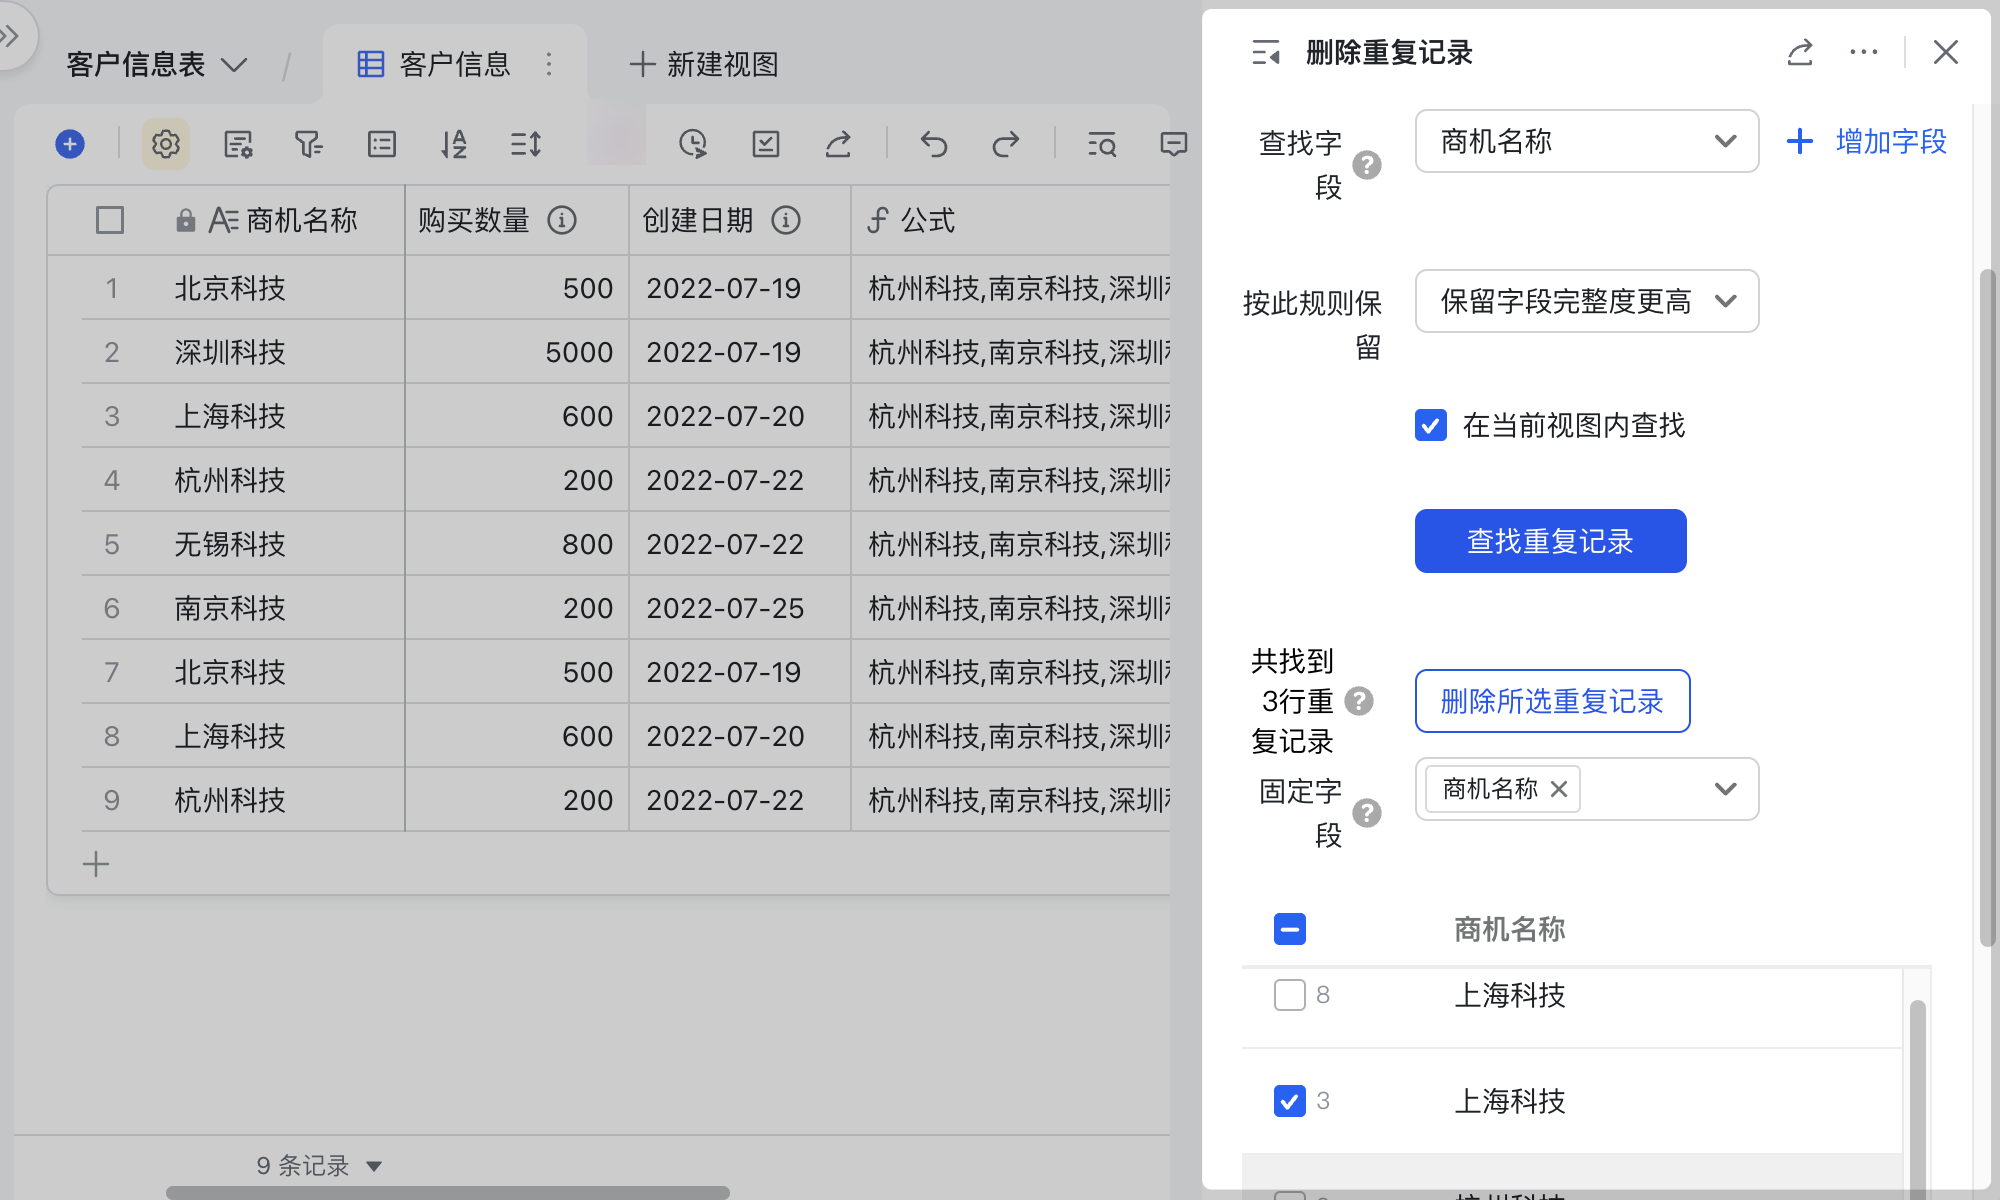Select the 2022-07-25 date cell
This screenshot has width=2000, height=1200.
[740, 608]
